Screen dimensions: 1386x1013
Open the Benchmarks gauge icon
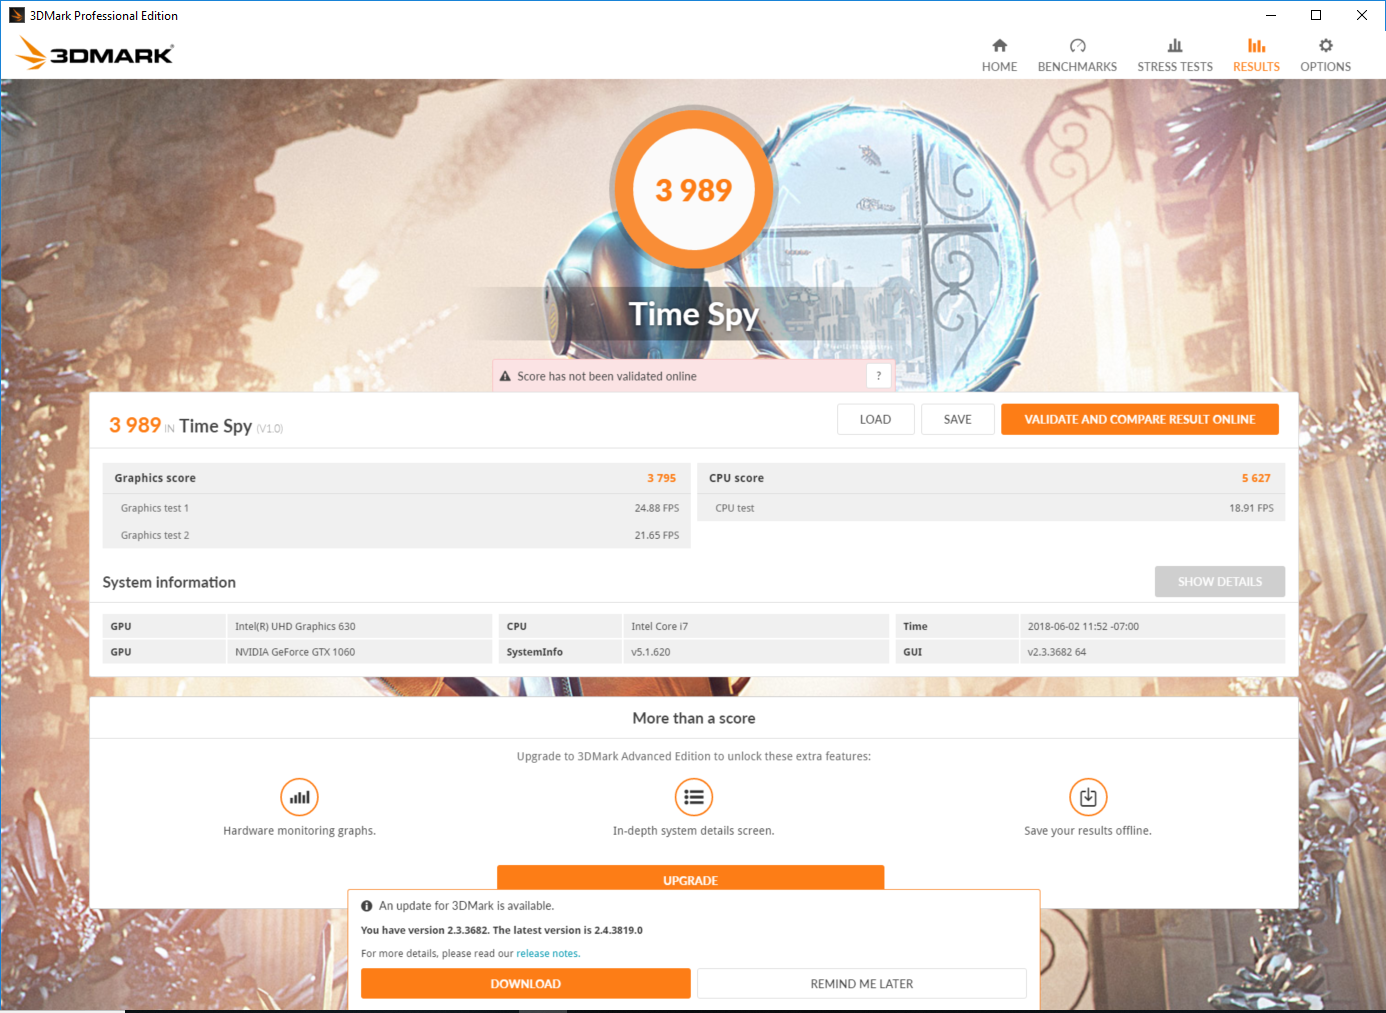[1077, 46]
